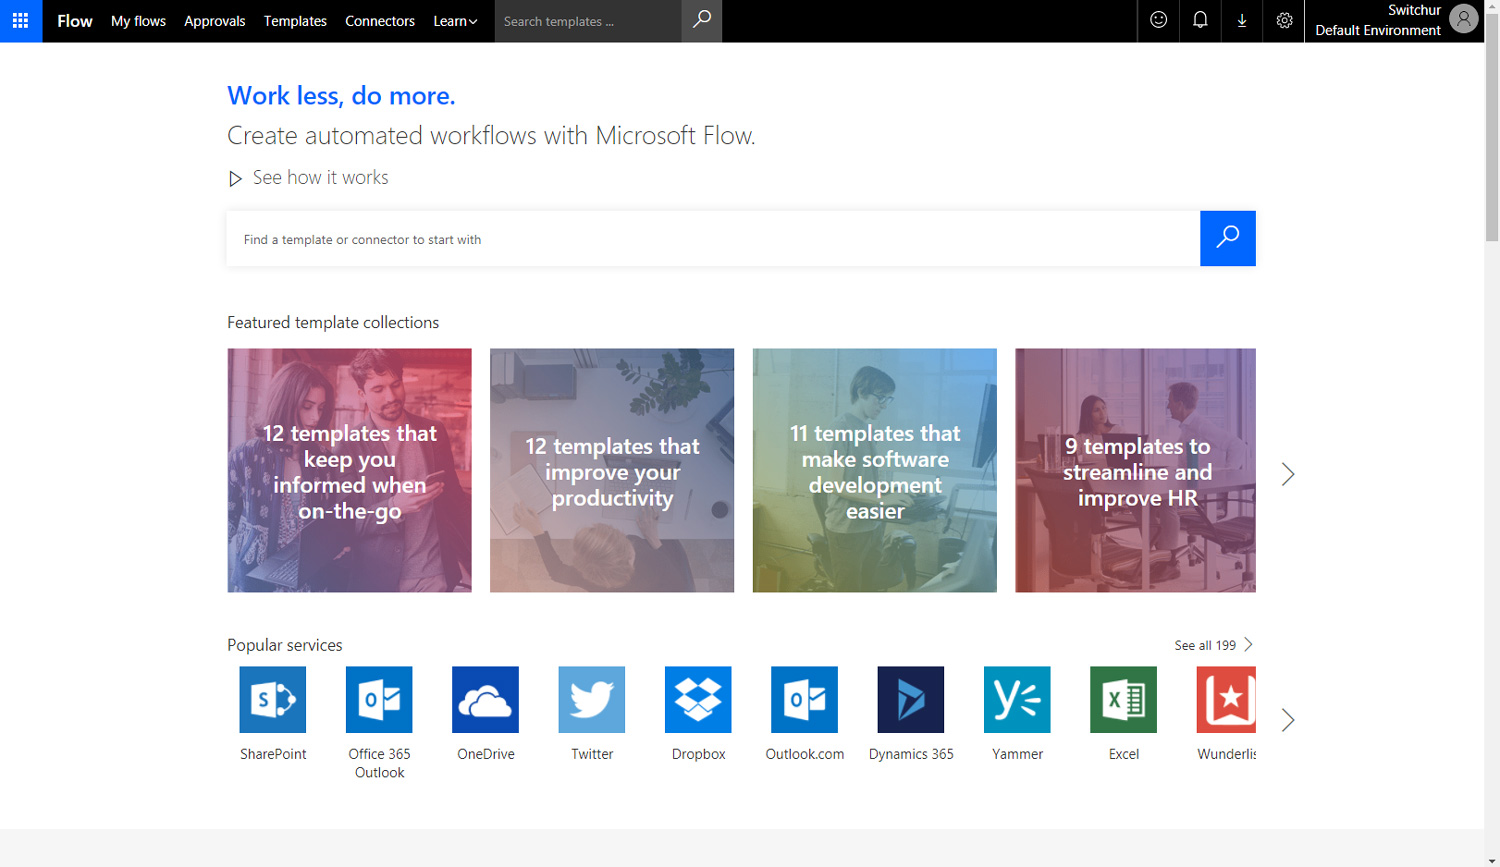Viewport: 1500px width, 867px height.
Task: Open Flow settings gear
Action: click(x=1283, y=20)
